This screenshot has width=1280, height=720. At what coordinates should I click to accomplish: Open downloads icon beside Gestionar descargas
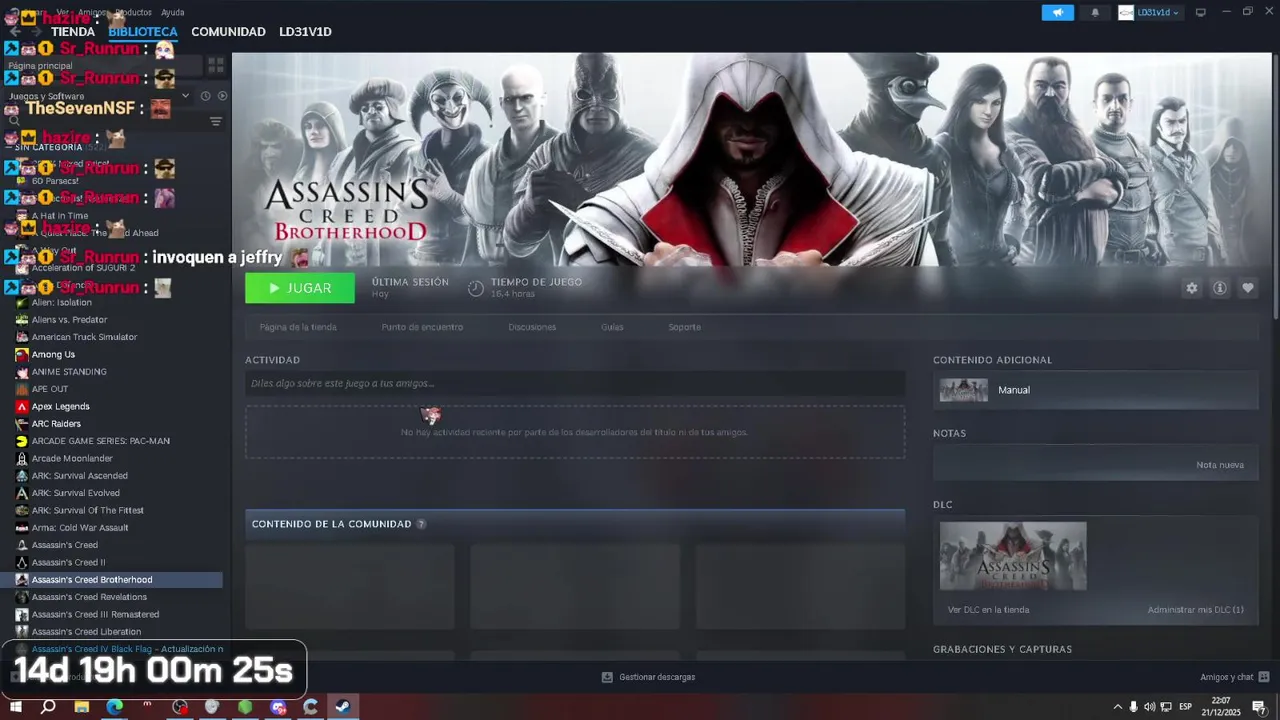pos(607,677)
